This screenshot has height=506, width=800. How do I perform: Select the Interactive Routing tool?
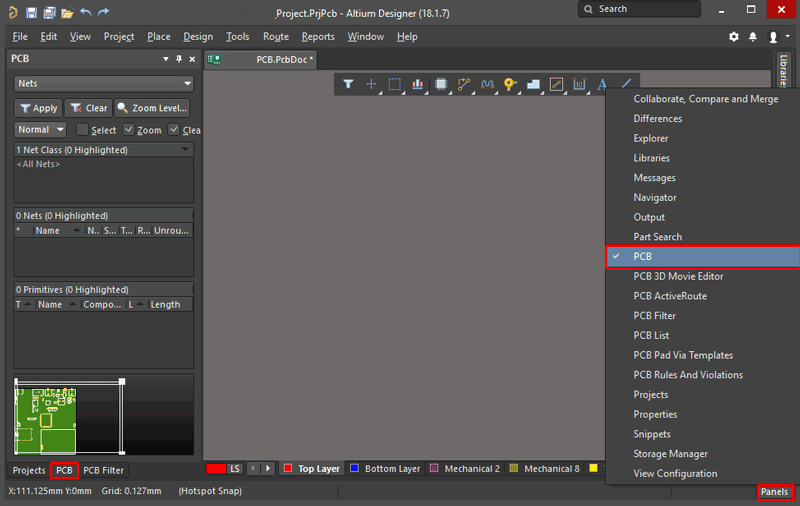[464, 84]
